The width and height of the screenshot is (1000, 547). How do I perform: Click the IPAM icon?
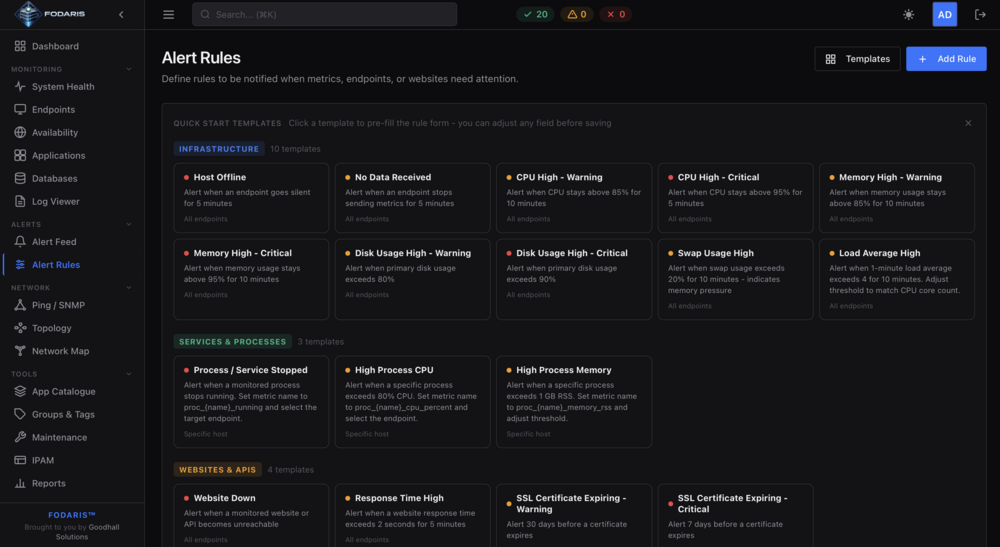click(x=20, y=460)
